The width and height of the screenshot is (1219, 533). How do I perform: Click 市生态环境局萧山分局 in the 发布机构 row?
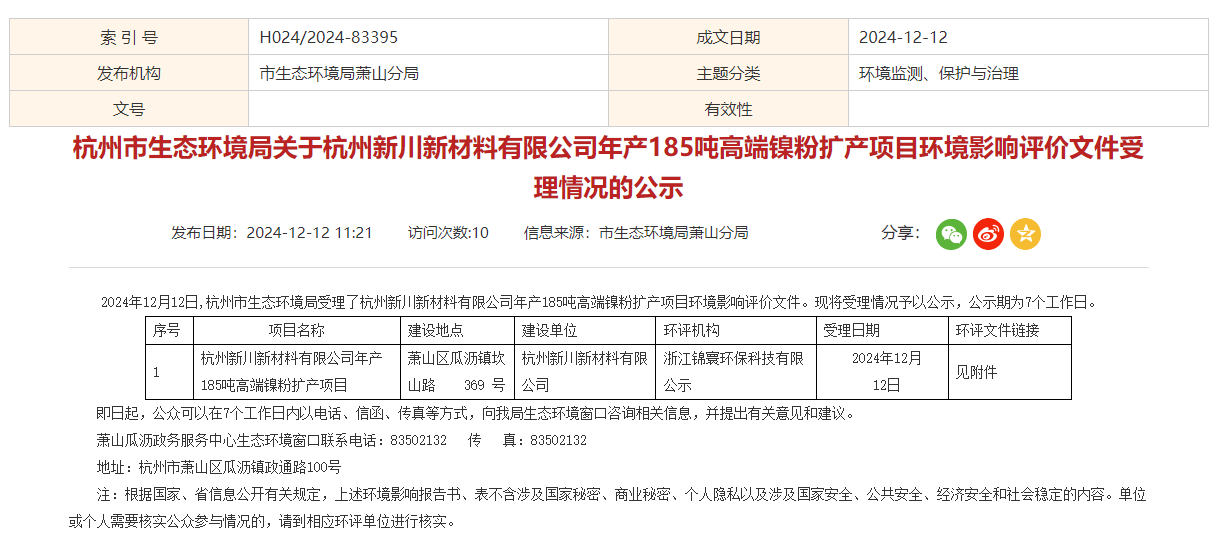pyautogui.click(x=338, y=73)
